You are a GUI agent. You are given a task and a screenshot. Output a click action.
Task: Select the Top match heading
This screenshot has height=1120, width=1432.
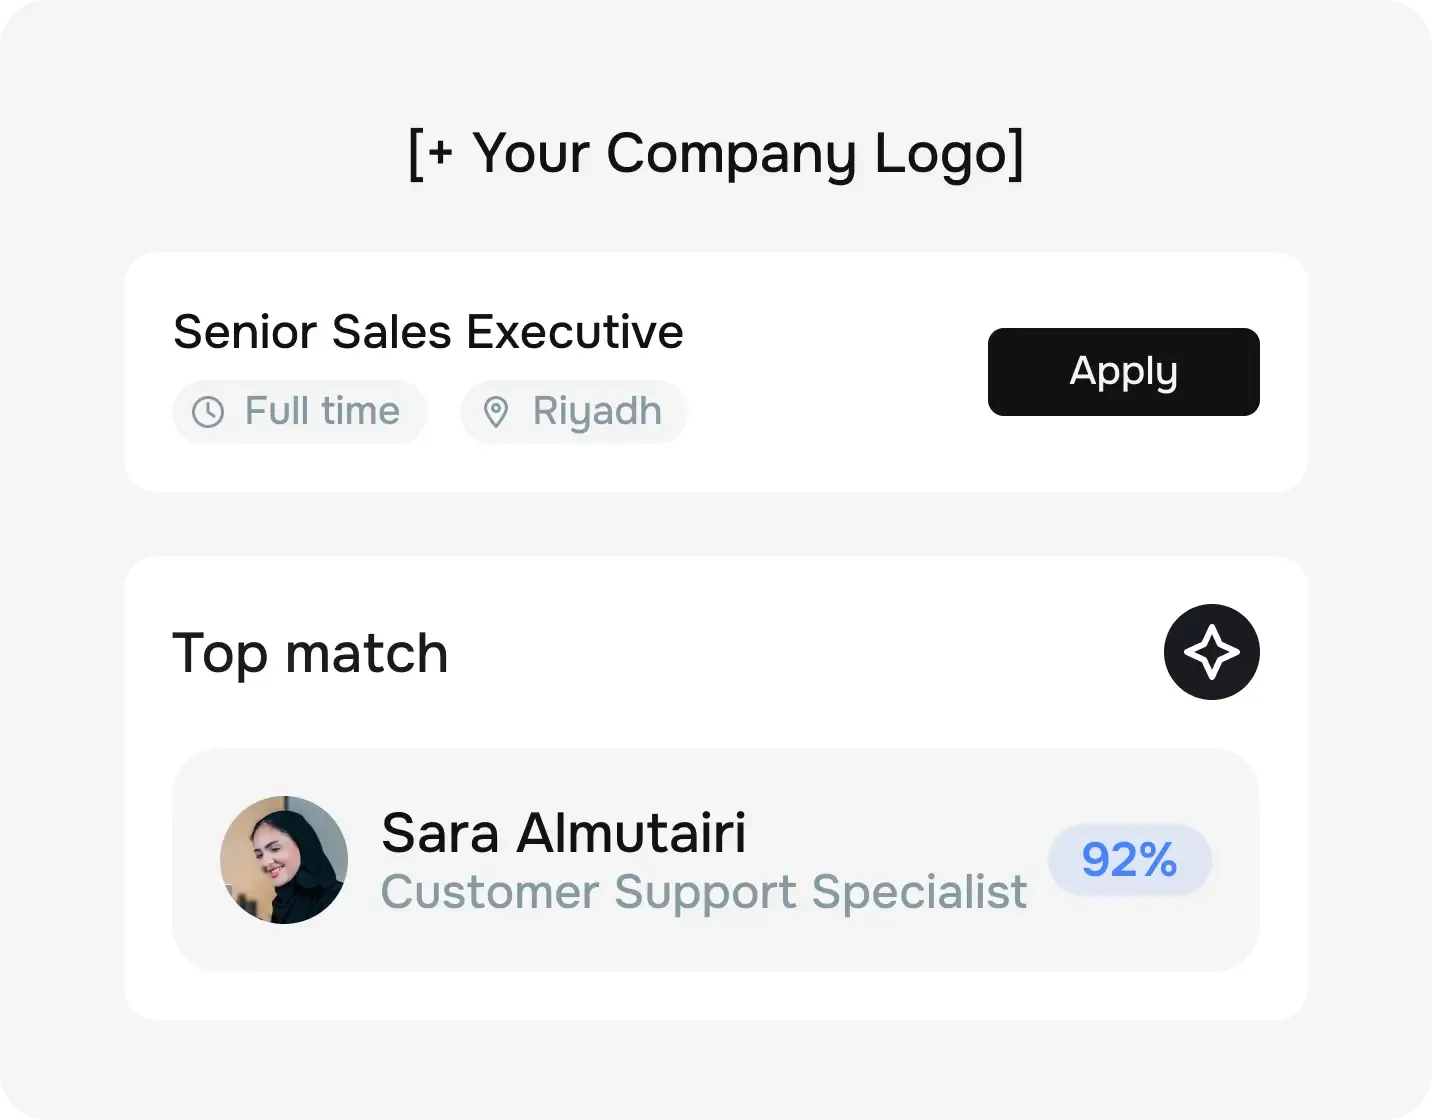pos(310,653)
